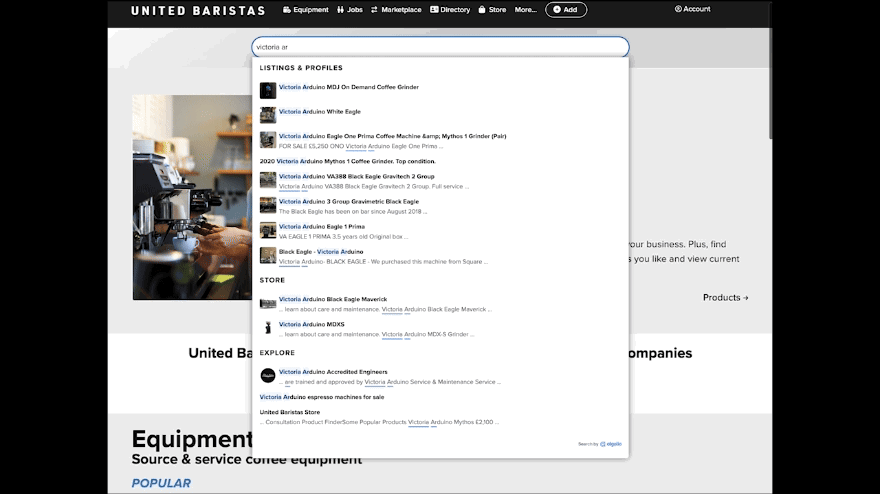Click the Eagle One Prima pair thumbnail
Image resolution: width=880 pixels, height=494 pixels.
[x=268, y=139]
